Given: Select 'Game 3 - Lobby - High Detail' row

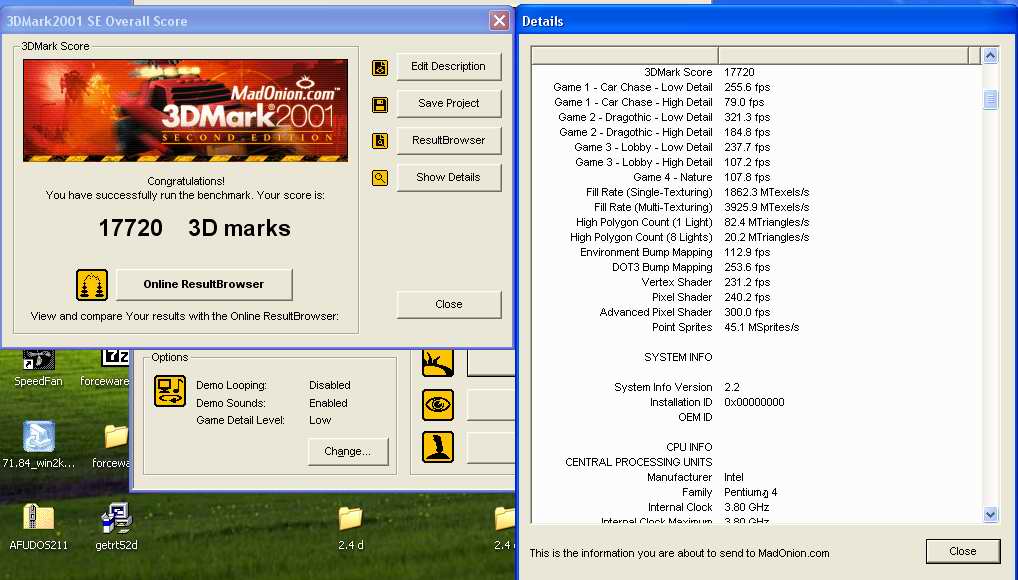Looking at the screenshot, I should click(756, 162).
